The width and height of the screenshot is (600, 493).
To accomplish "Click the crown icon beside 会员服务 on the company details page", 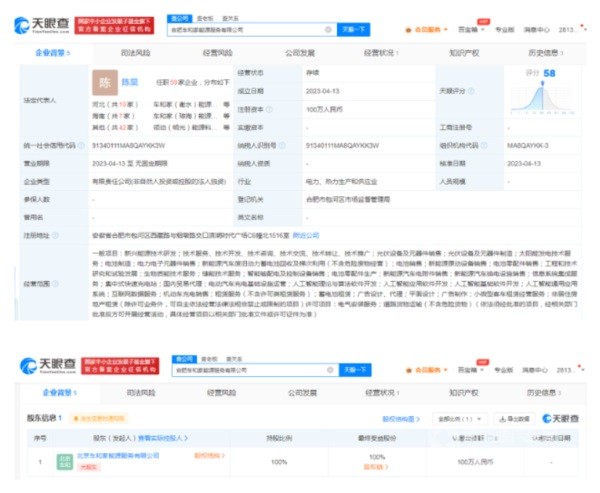I will coord(409,30).
